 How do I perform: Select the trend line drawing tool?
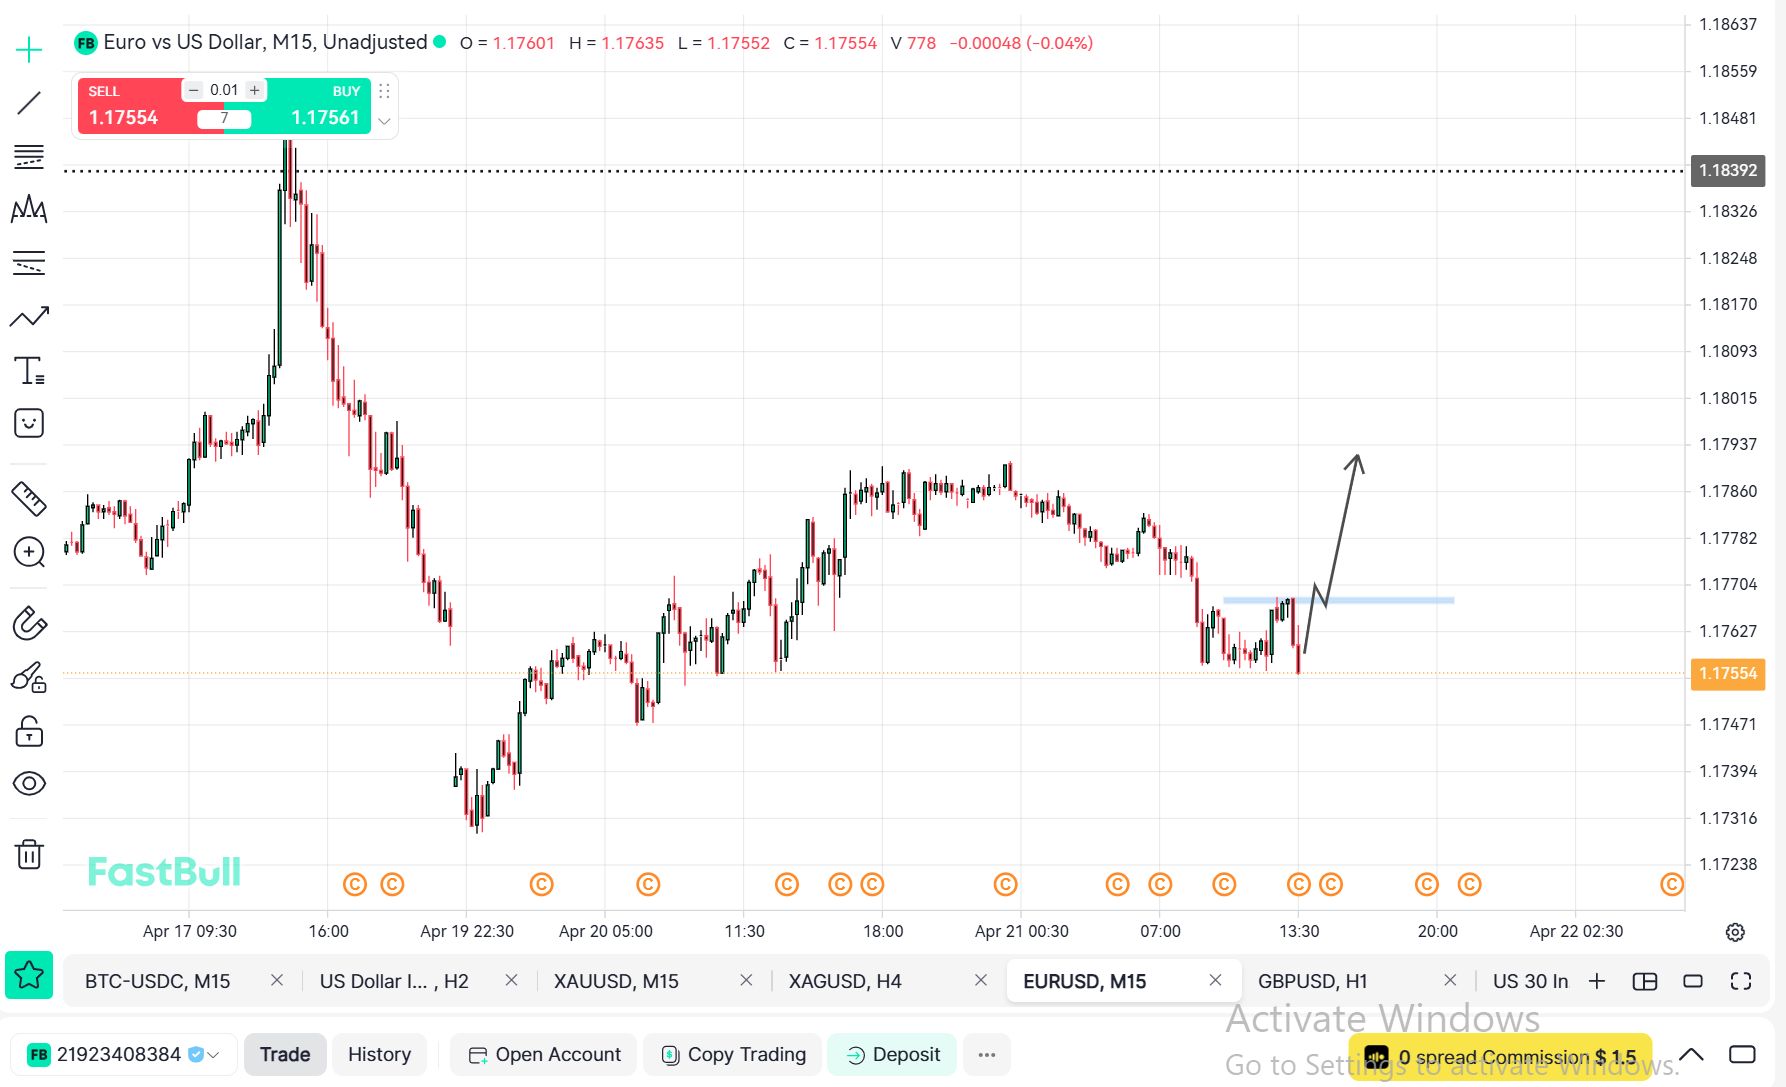29,103
